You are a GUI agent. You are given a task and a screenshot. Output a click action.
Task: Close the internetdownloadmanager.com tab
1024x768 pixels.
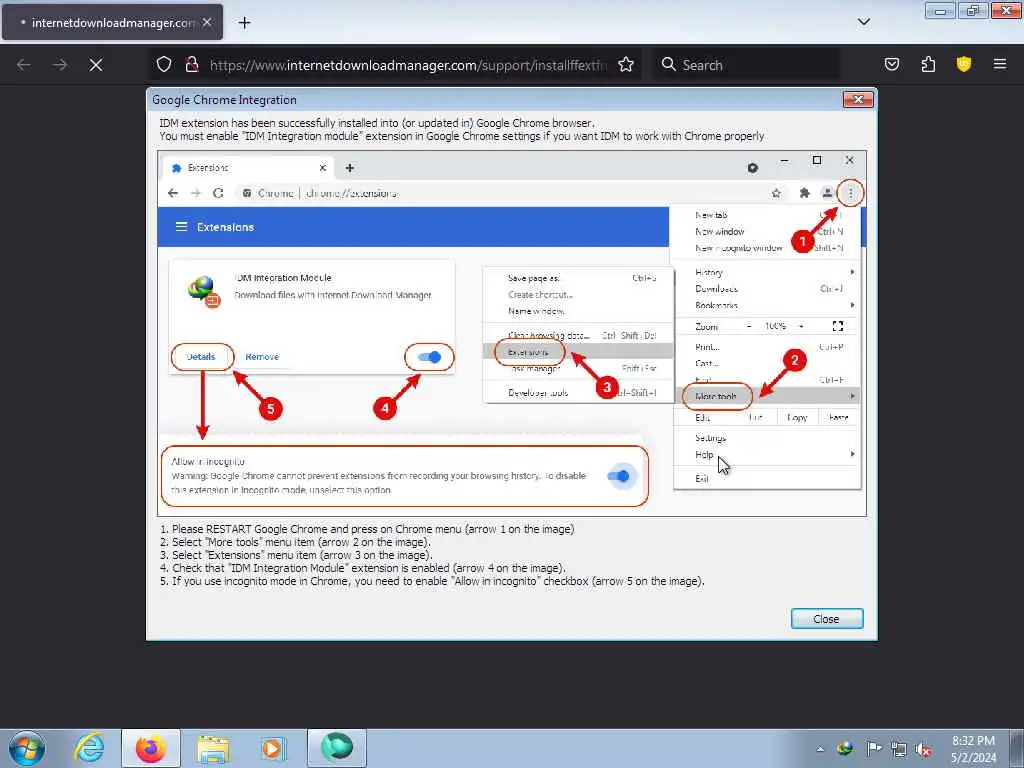click(207, 22)
